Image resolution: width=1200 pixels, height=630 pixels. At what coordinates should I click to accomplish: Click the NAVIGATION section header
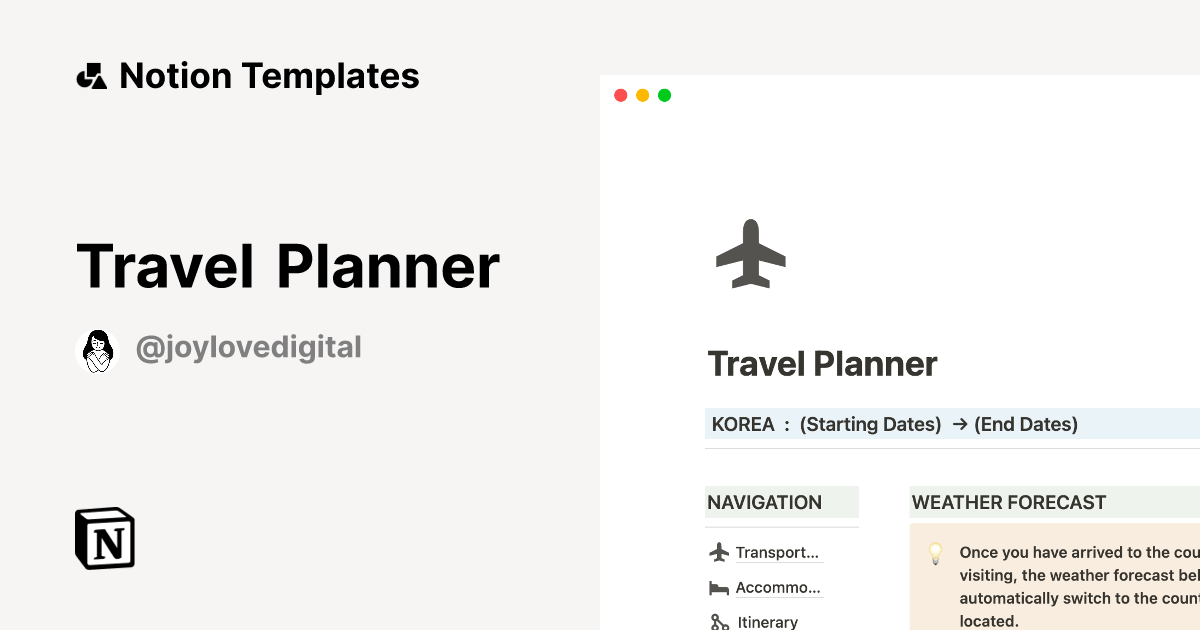[763, 502]
